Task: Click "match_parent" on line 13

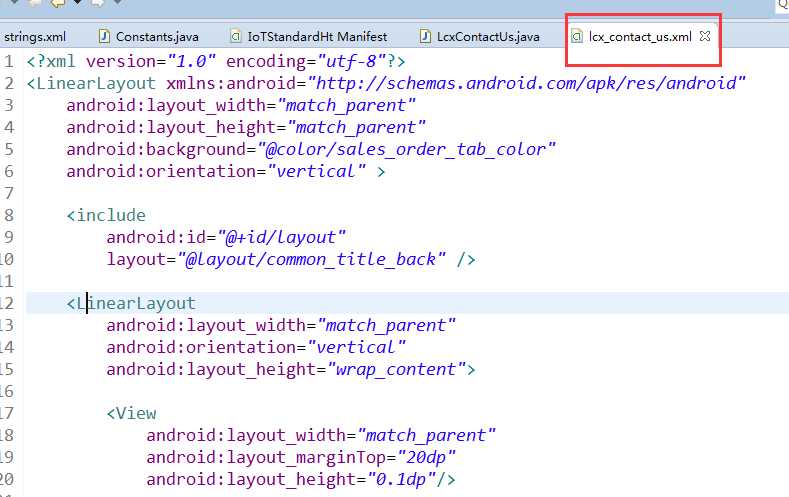Action: tap(386, 325)
